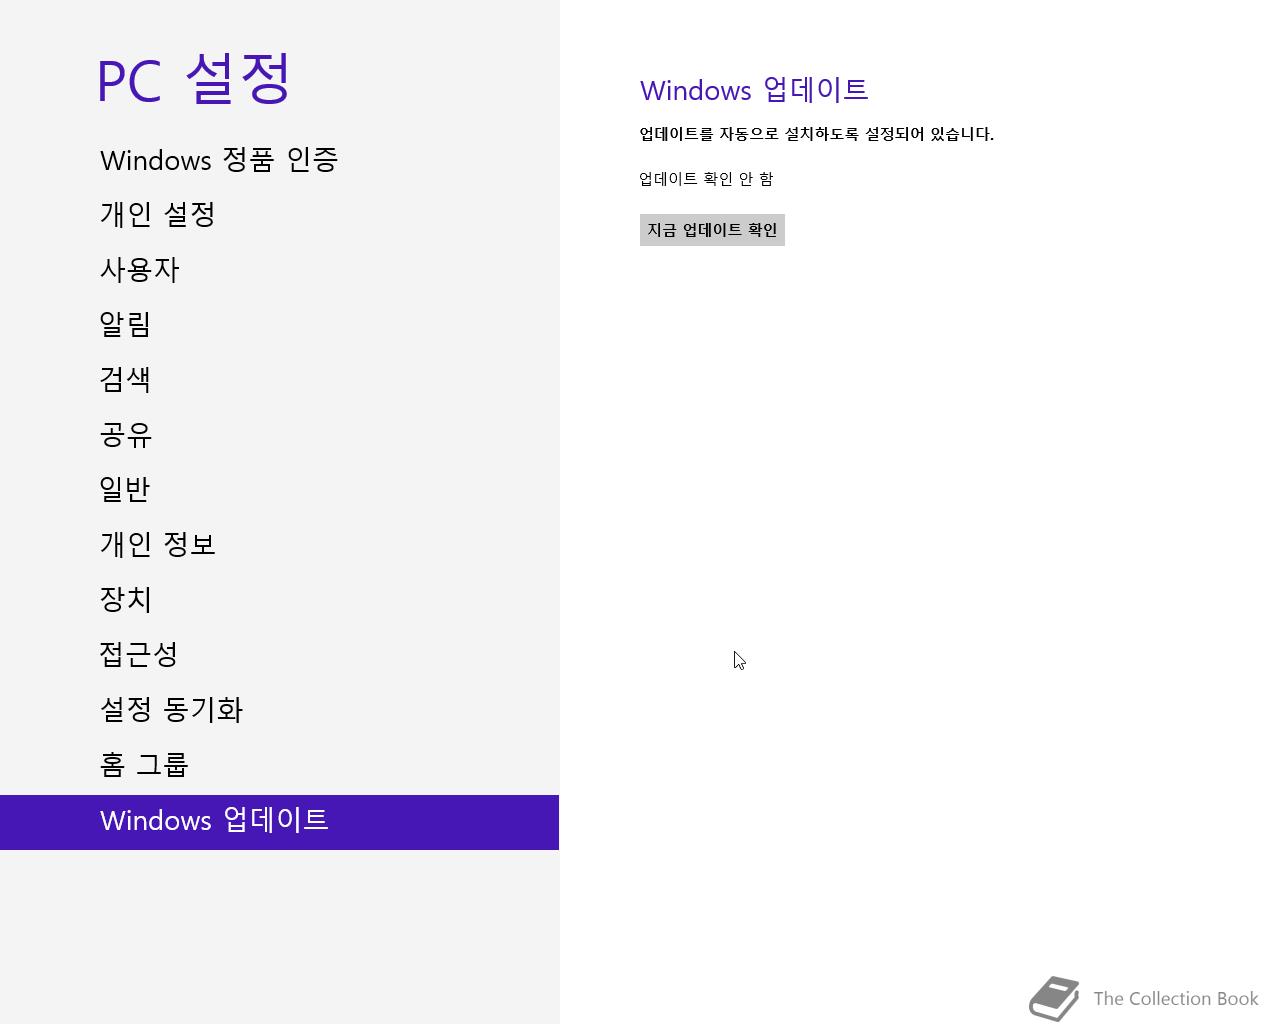Click the PC 설정 title
The width and height of the screenshot is (1280, 1024).
[194, 79]
